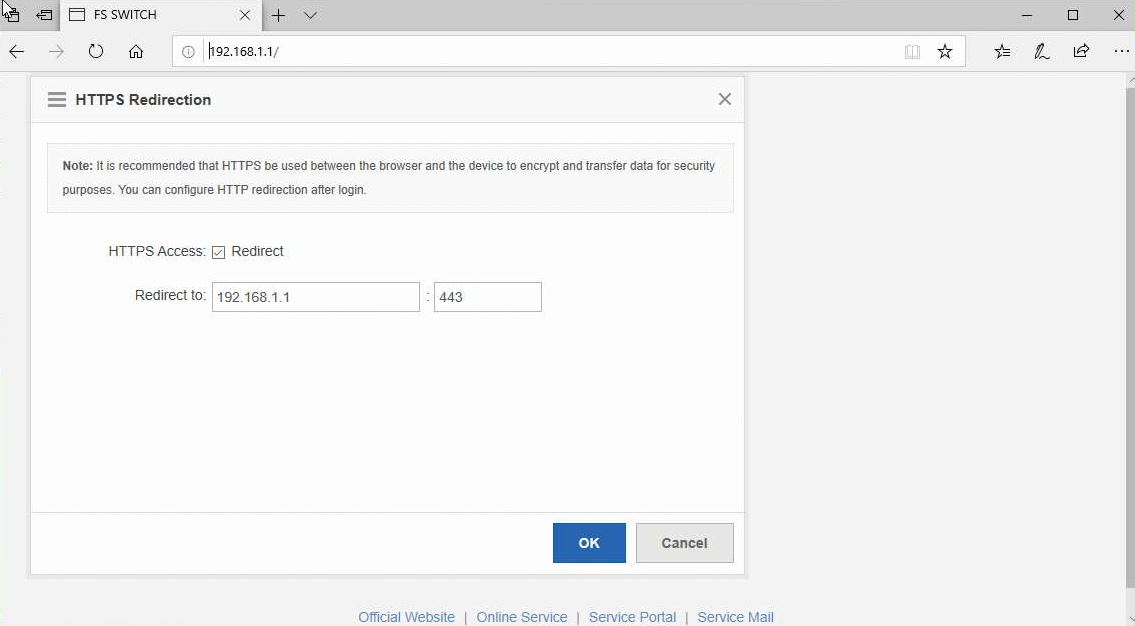
Task: Open the Online Service link
Action: click(x=522, y=617)
